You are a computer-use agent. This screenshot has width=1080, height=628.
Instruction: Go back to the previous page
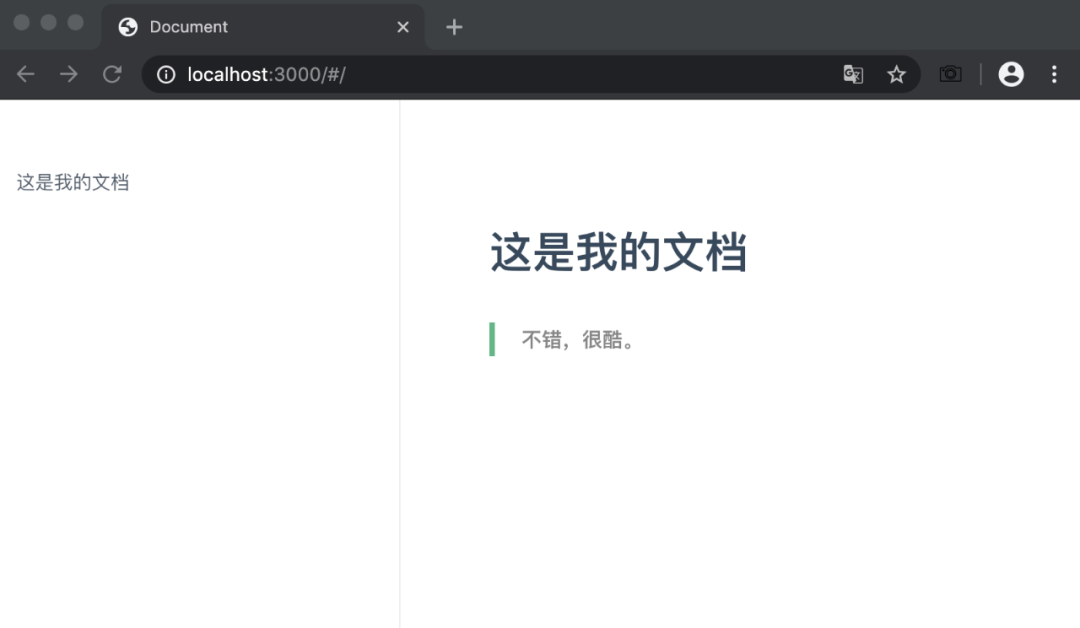point(26,74)
